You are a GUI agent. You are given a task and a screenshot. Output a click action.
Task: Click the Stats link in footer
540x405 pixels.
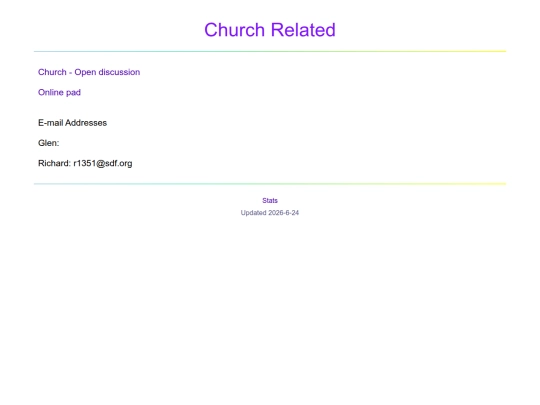(x=270, y=200)
